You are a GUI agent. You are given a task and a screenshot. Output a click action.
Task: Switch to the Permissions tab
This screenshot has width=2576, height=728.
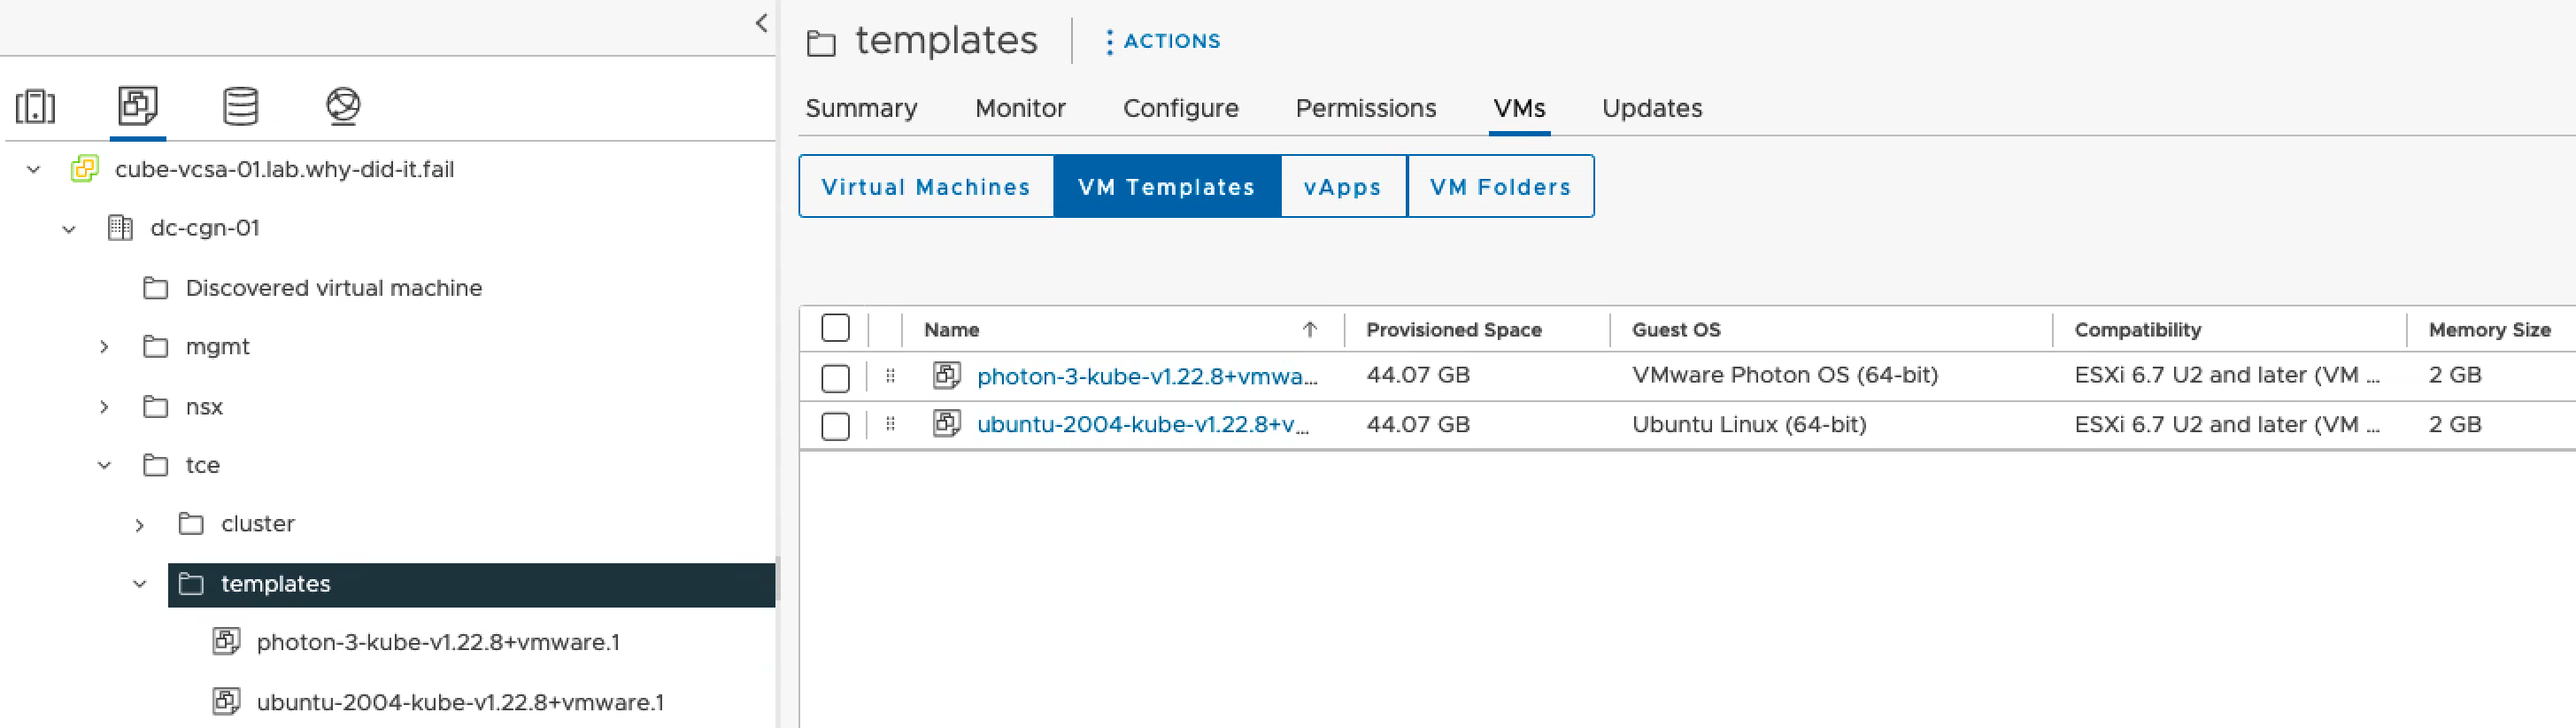tap(1365, 108)
